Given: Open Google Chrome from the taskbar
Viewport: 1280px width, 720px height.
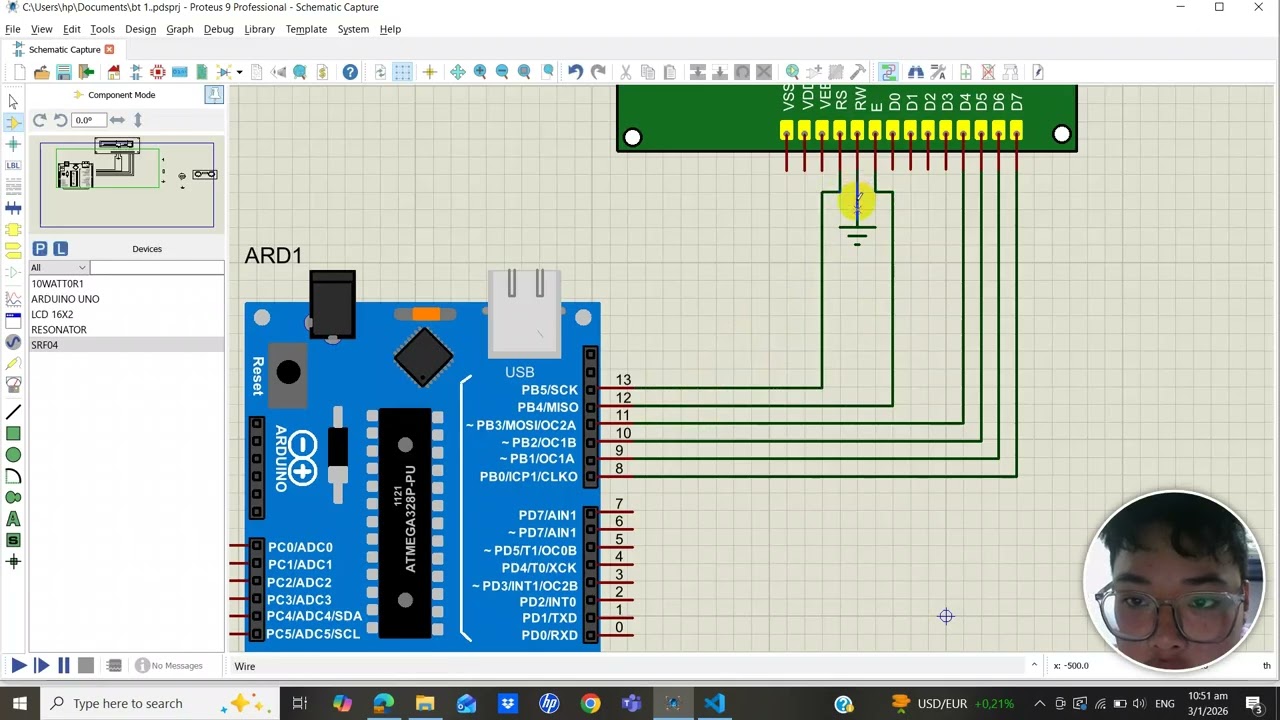Looking at the screenshot, I should click(590, 703).
